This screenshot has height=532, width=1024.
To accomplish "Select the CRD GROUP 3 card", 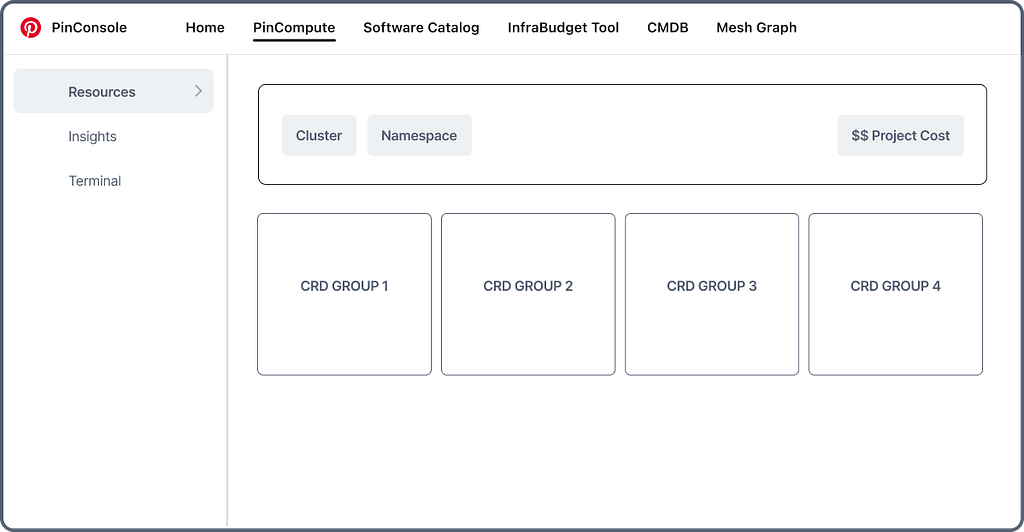I will pos(712,294).
